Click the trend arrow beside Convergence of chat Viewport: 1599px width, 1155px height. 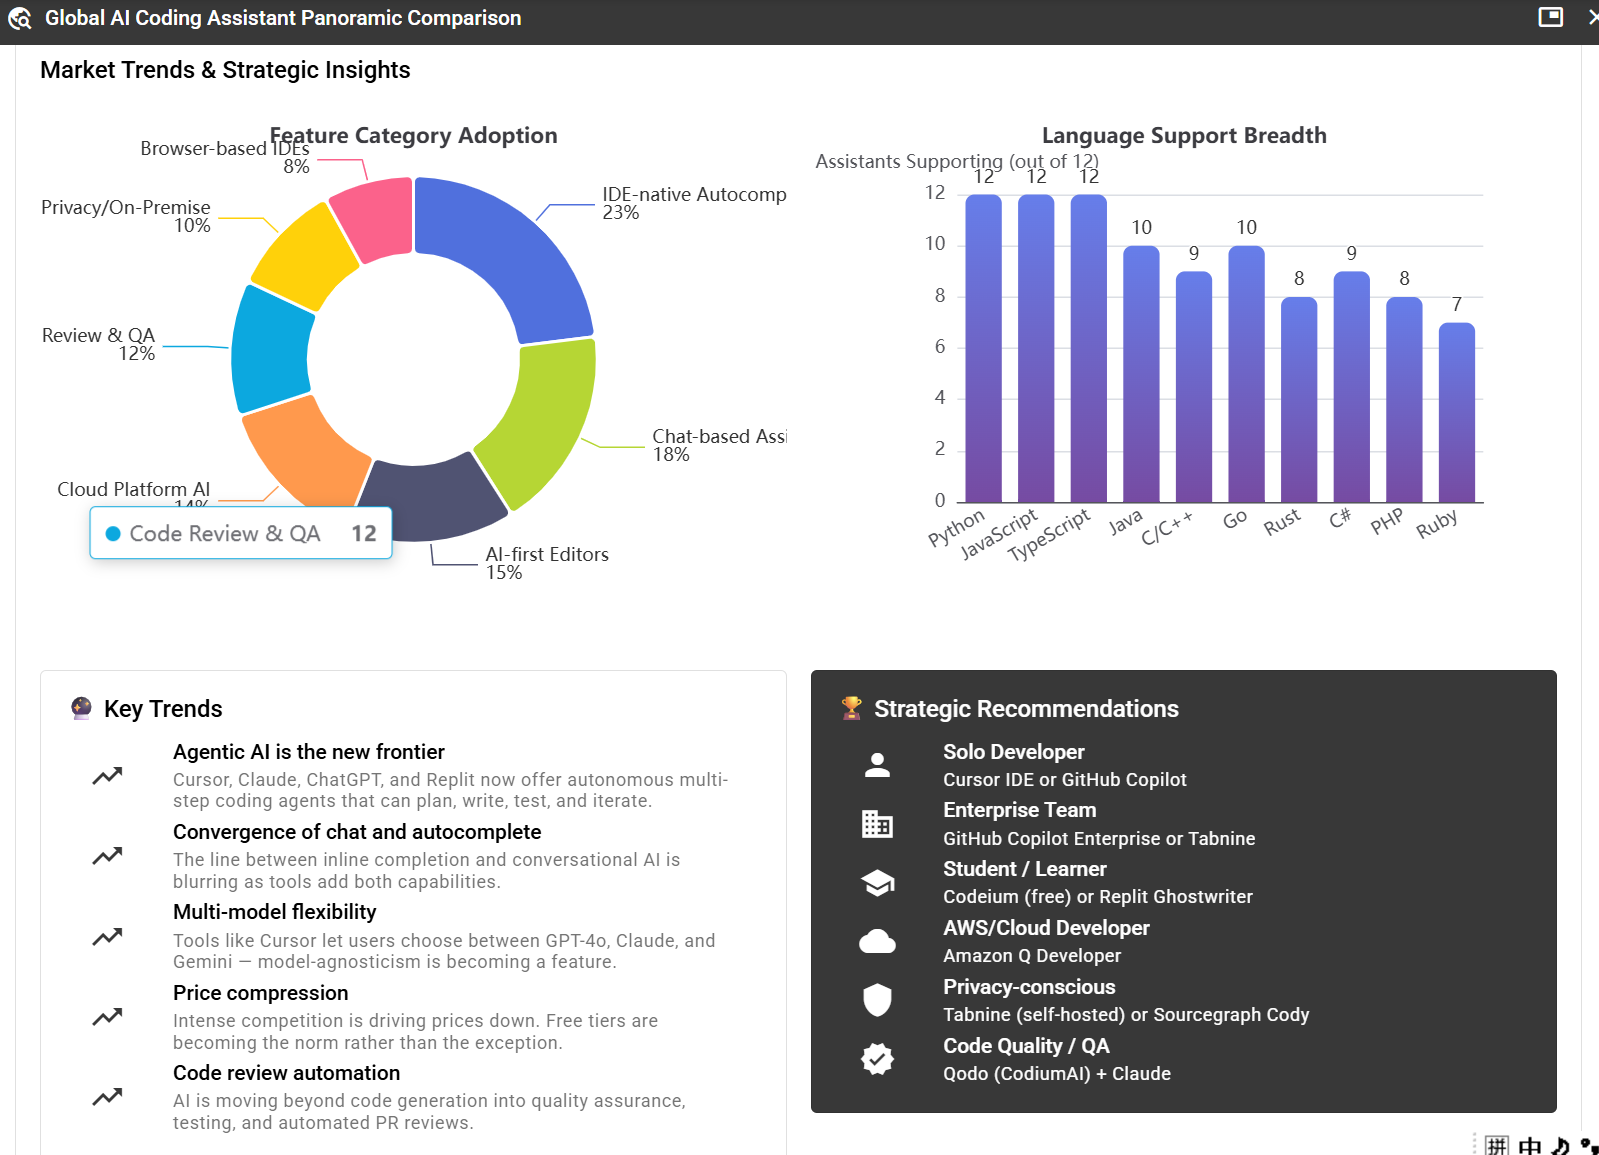[107, 856]
